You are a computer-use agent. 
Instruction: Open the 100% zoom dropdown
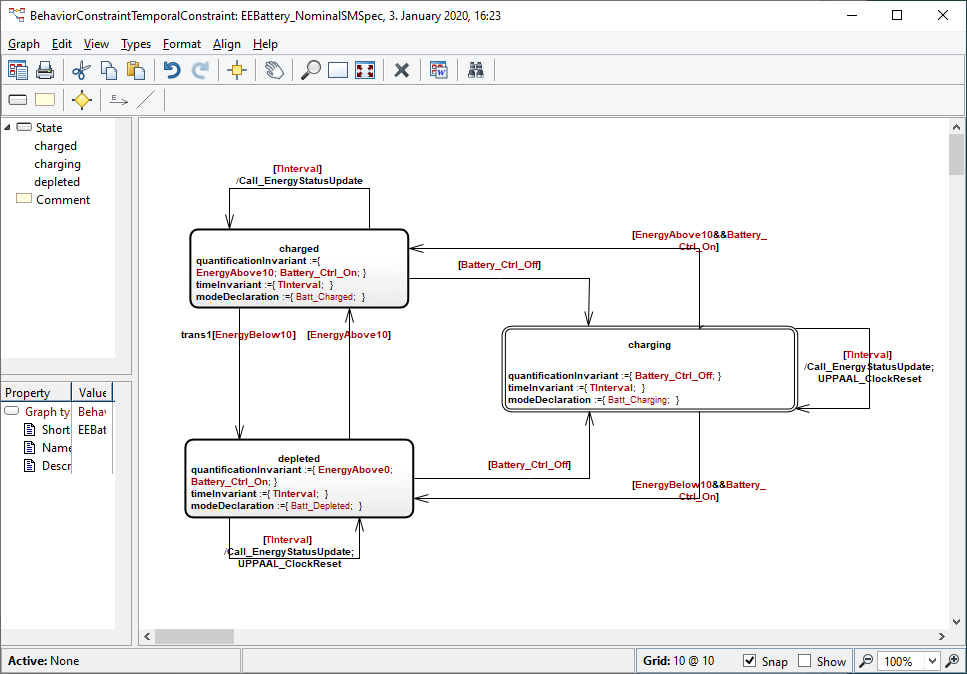pyautogui.click(x=933, y=661)
